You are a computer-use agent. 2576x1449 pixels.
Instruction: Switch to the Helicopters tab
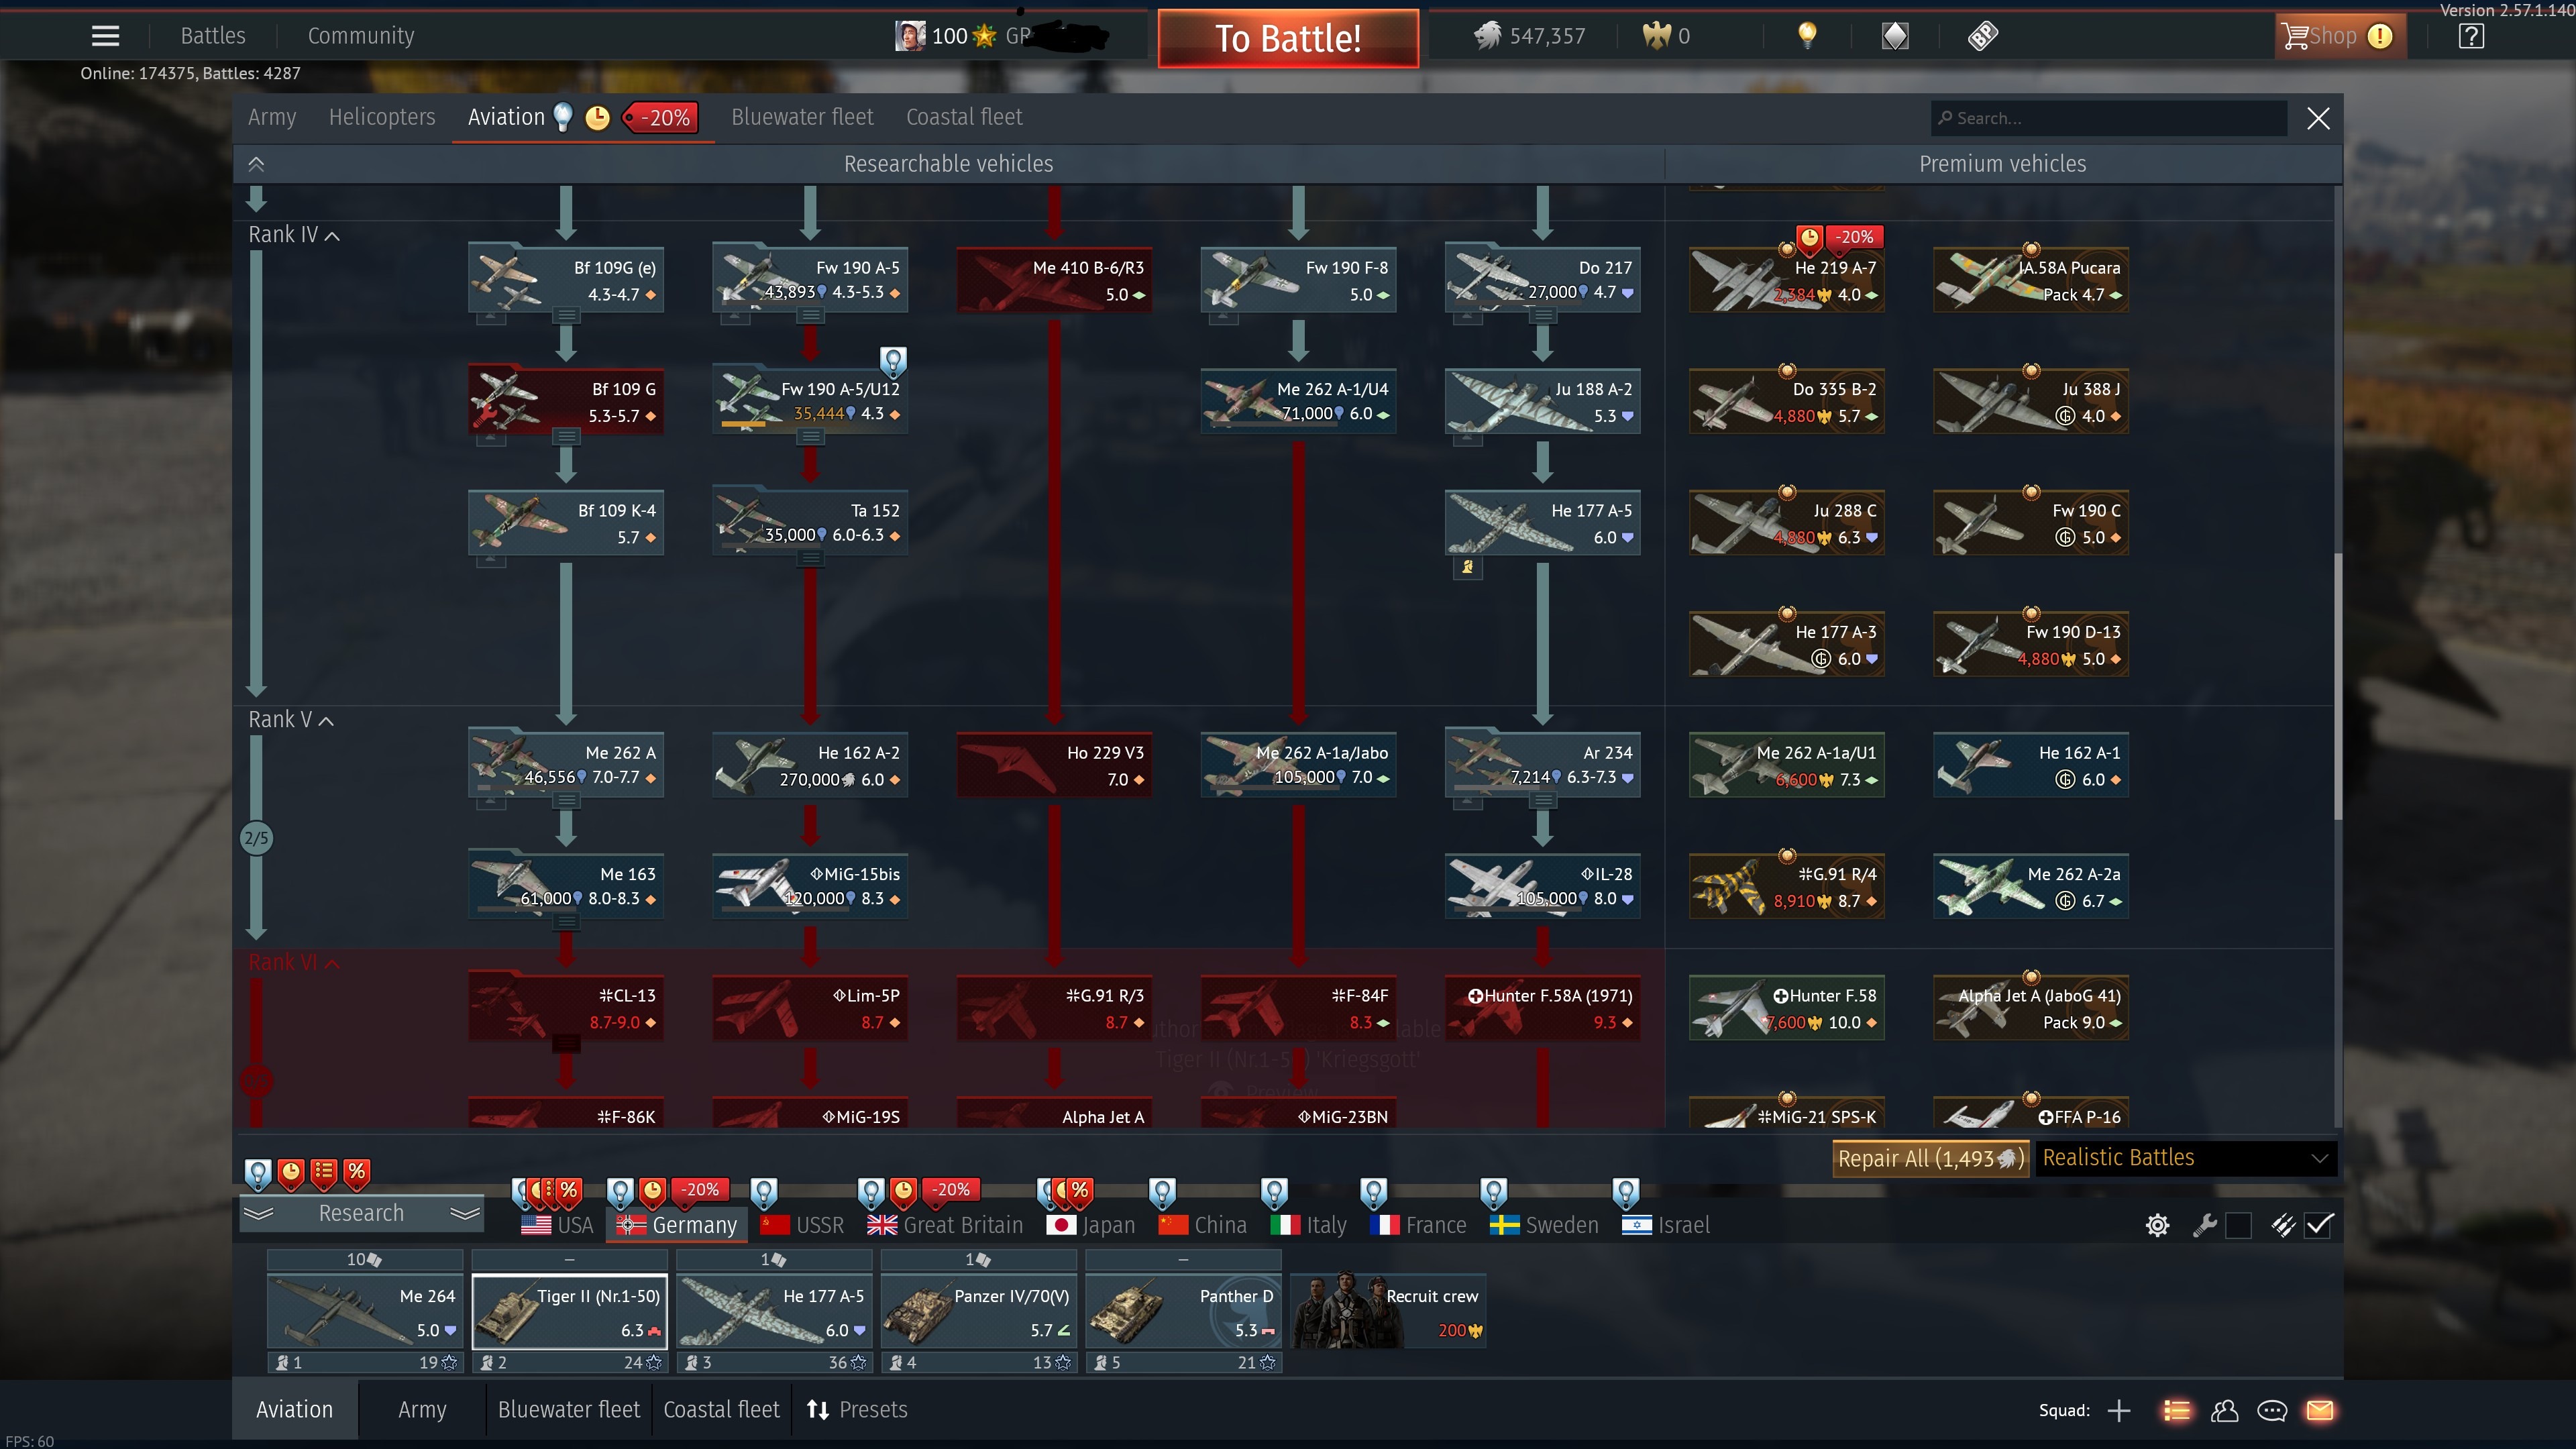coord(382,118)
